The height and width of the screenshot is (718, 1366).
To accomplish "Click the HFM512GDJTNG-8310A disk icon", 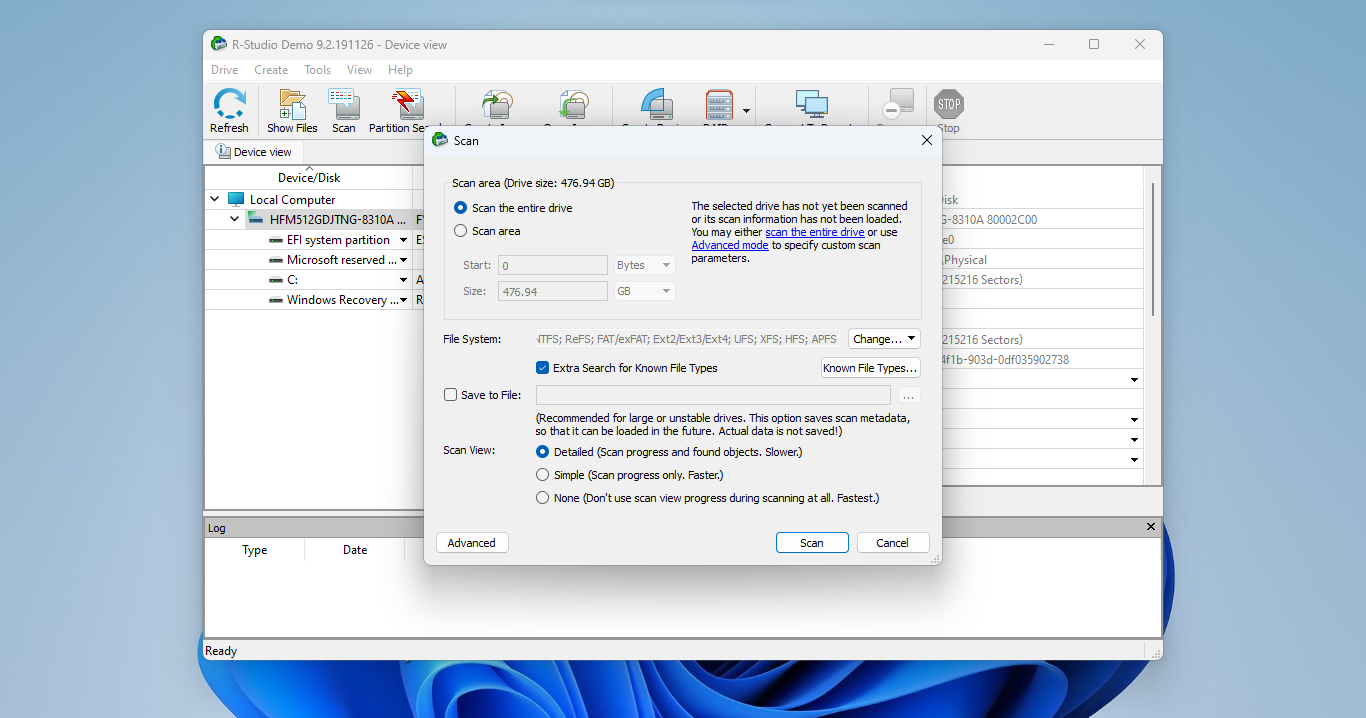I will pos(256,219).
